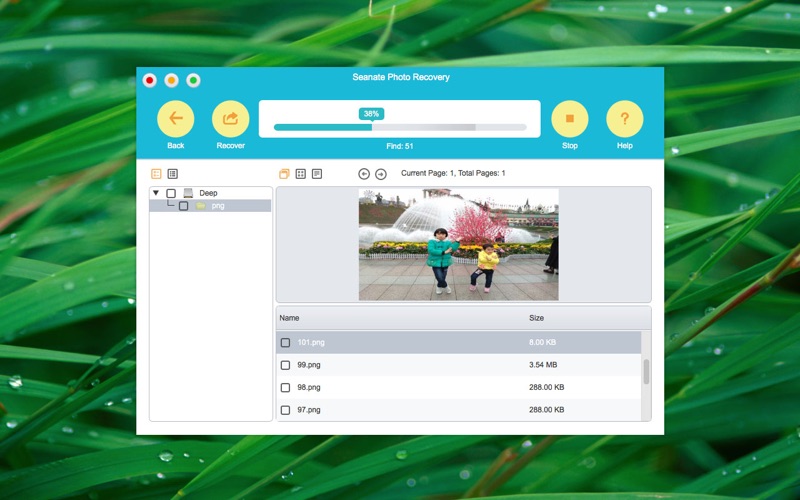Stop the scan with the Stop button

(570, 119)
